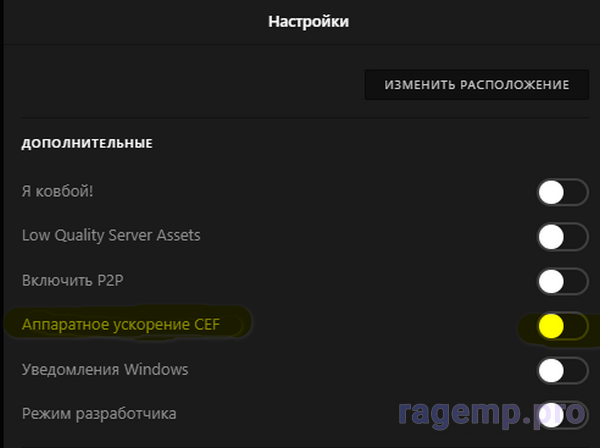Click the Режим разработчика label
The image size is (600, 448).
click(99, 414)
